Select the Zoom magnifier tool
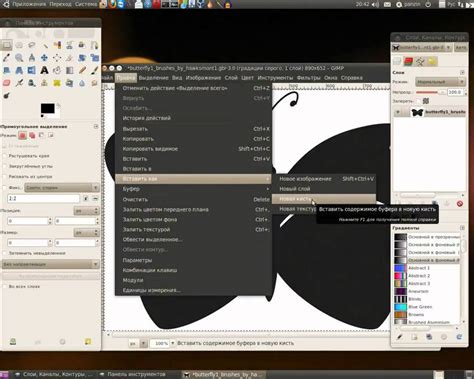Screen dimensions: 474x379 coord(19,58)
